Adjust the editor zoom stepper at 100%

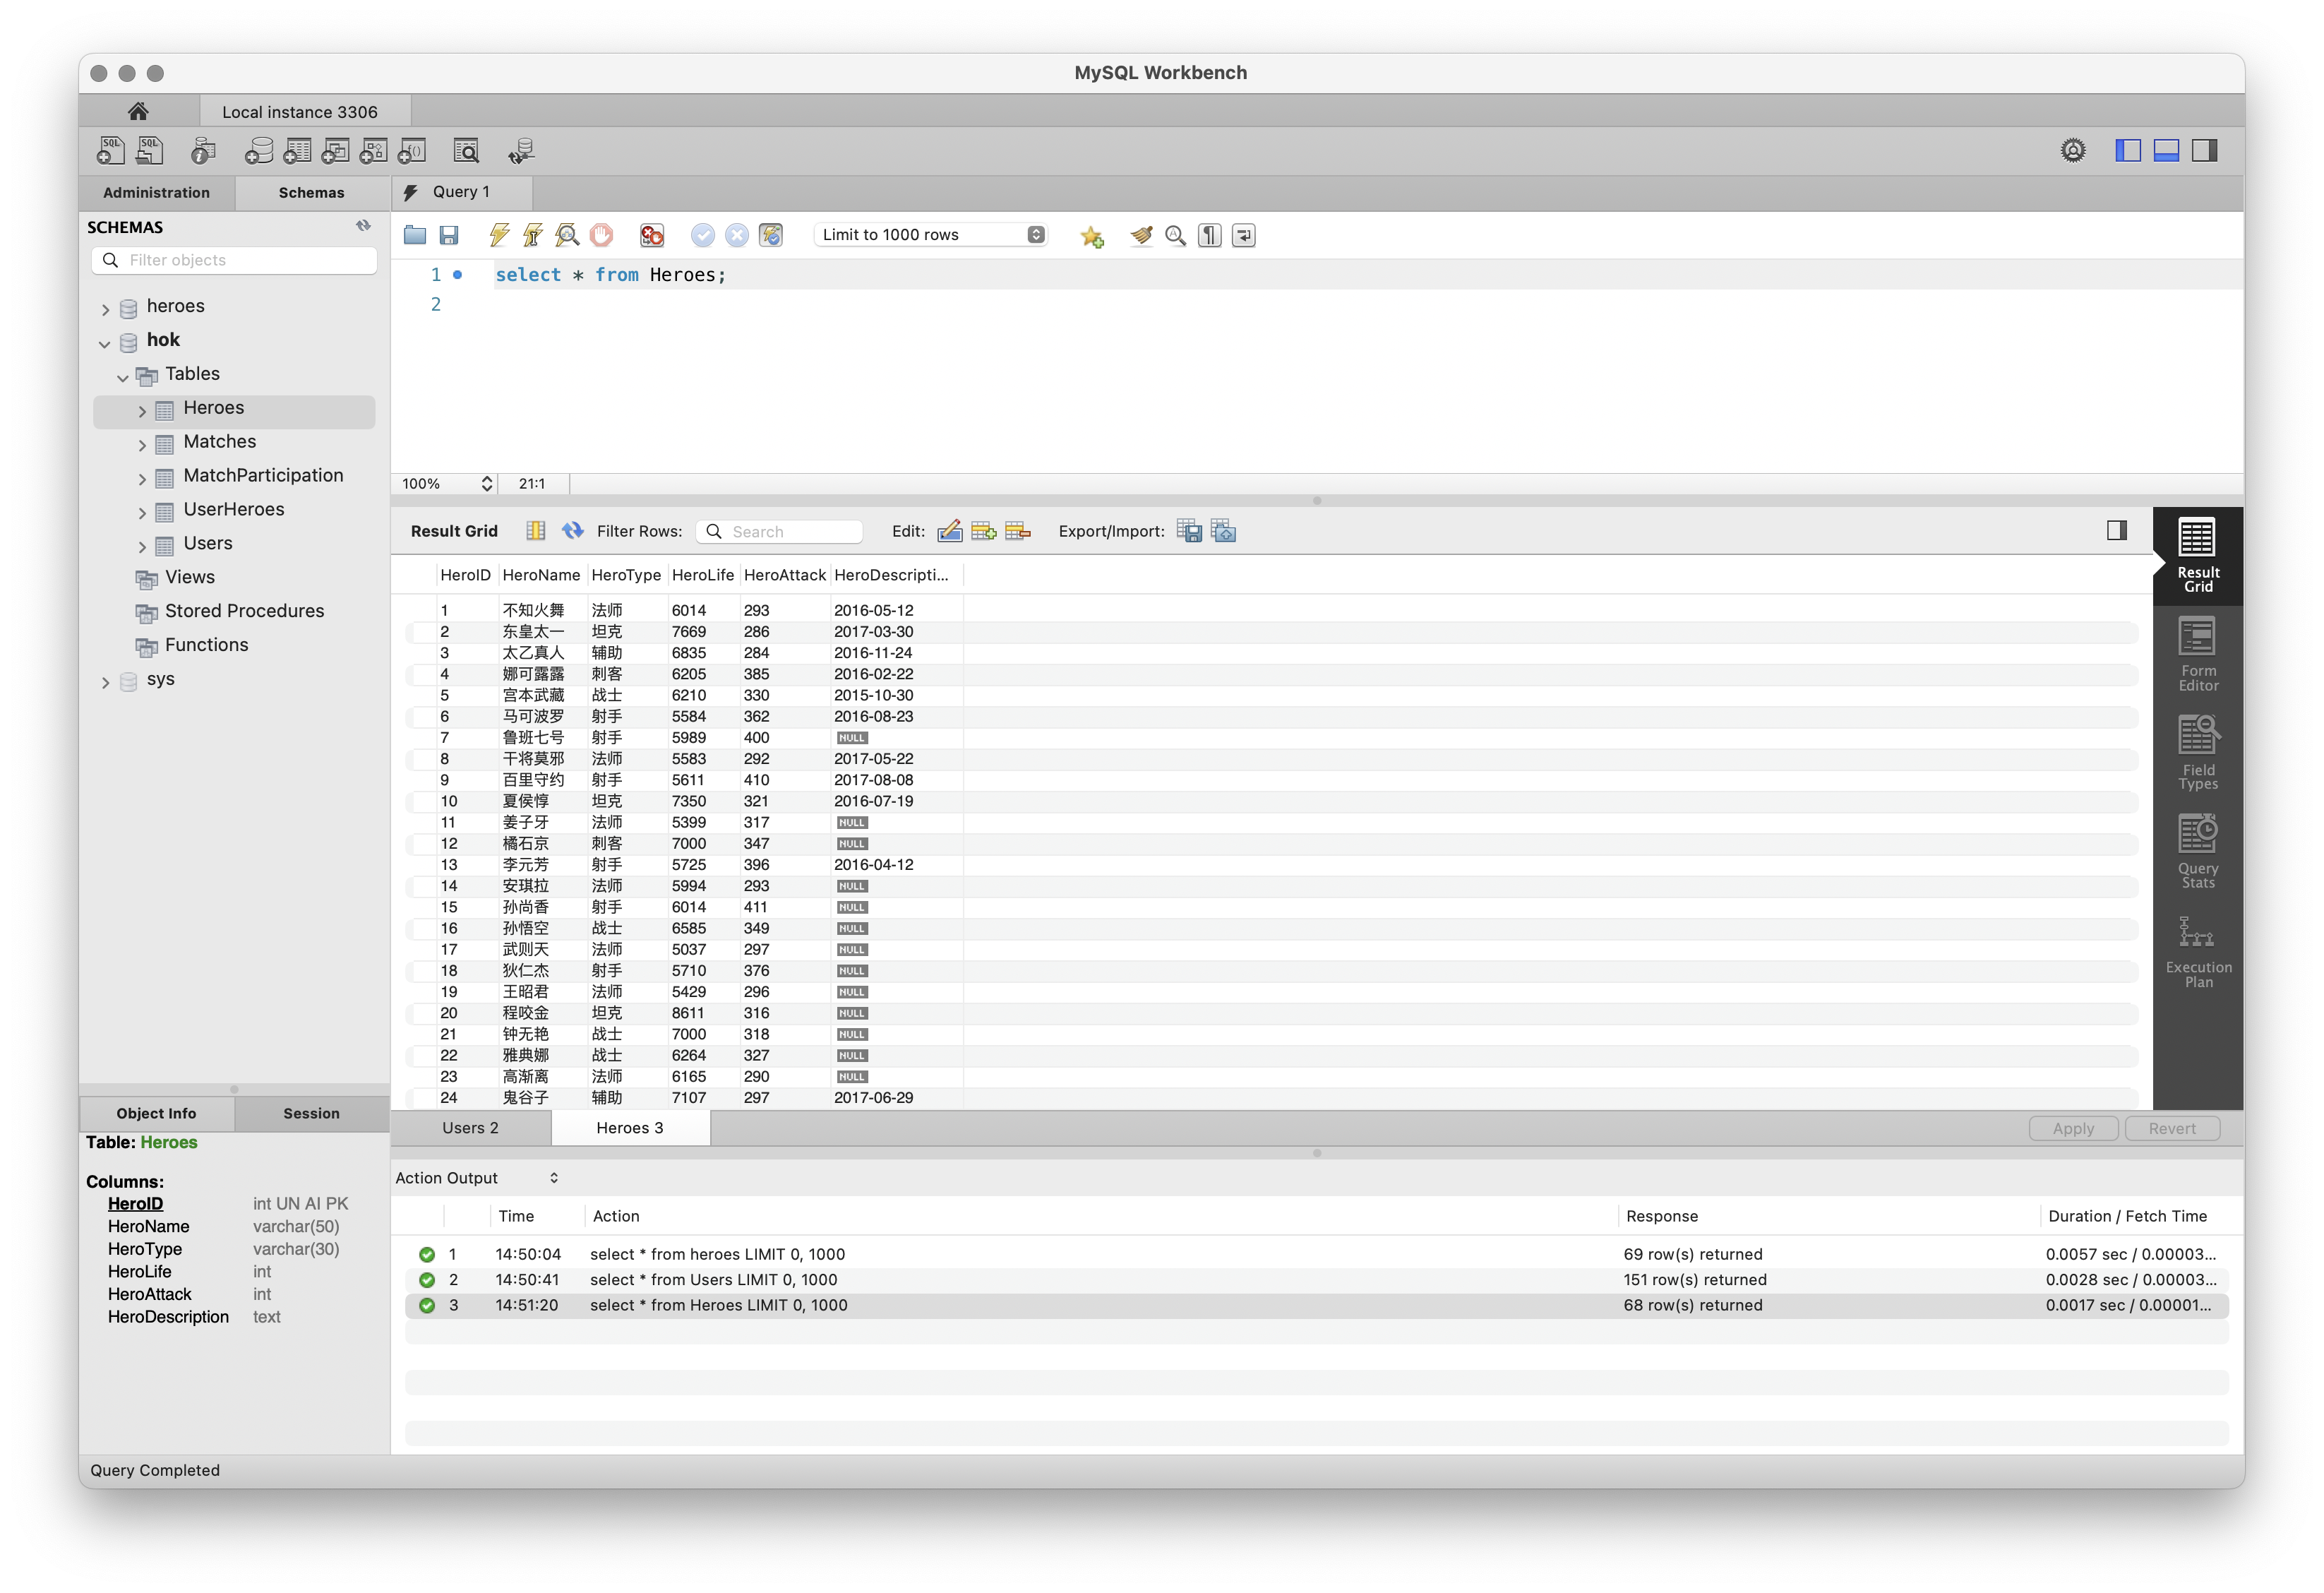[487, 483]
